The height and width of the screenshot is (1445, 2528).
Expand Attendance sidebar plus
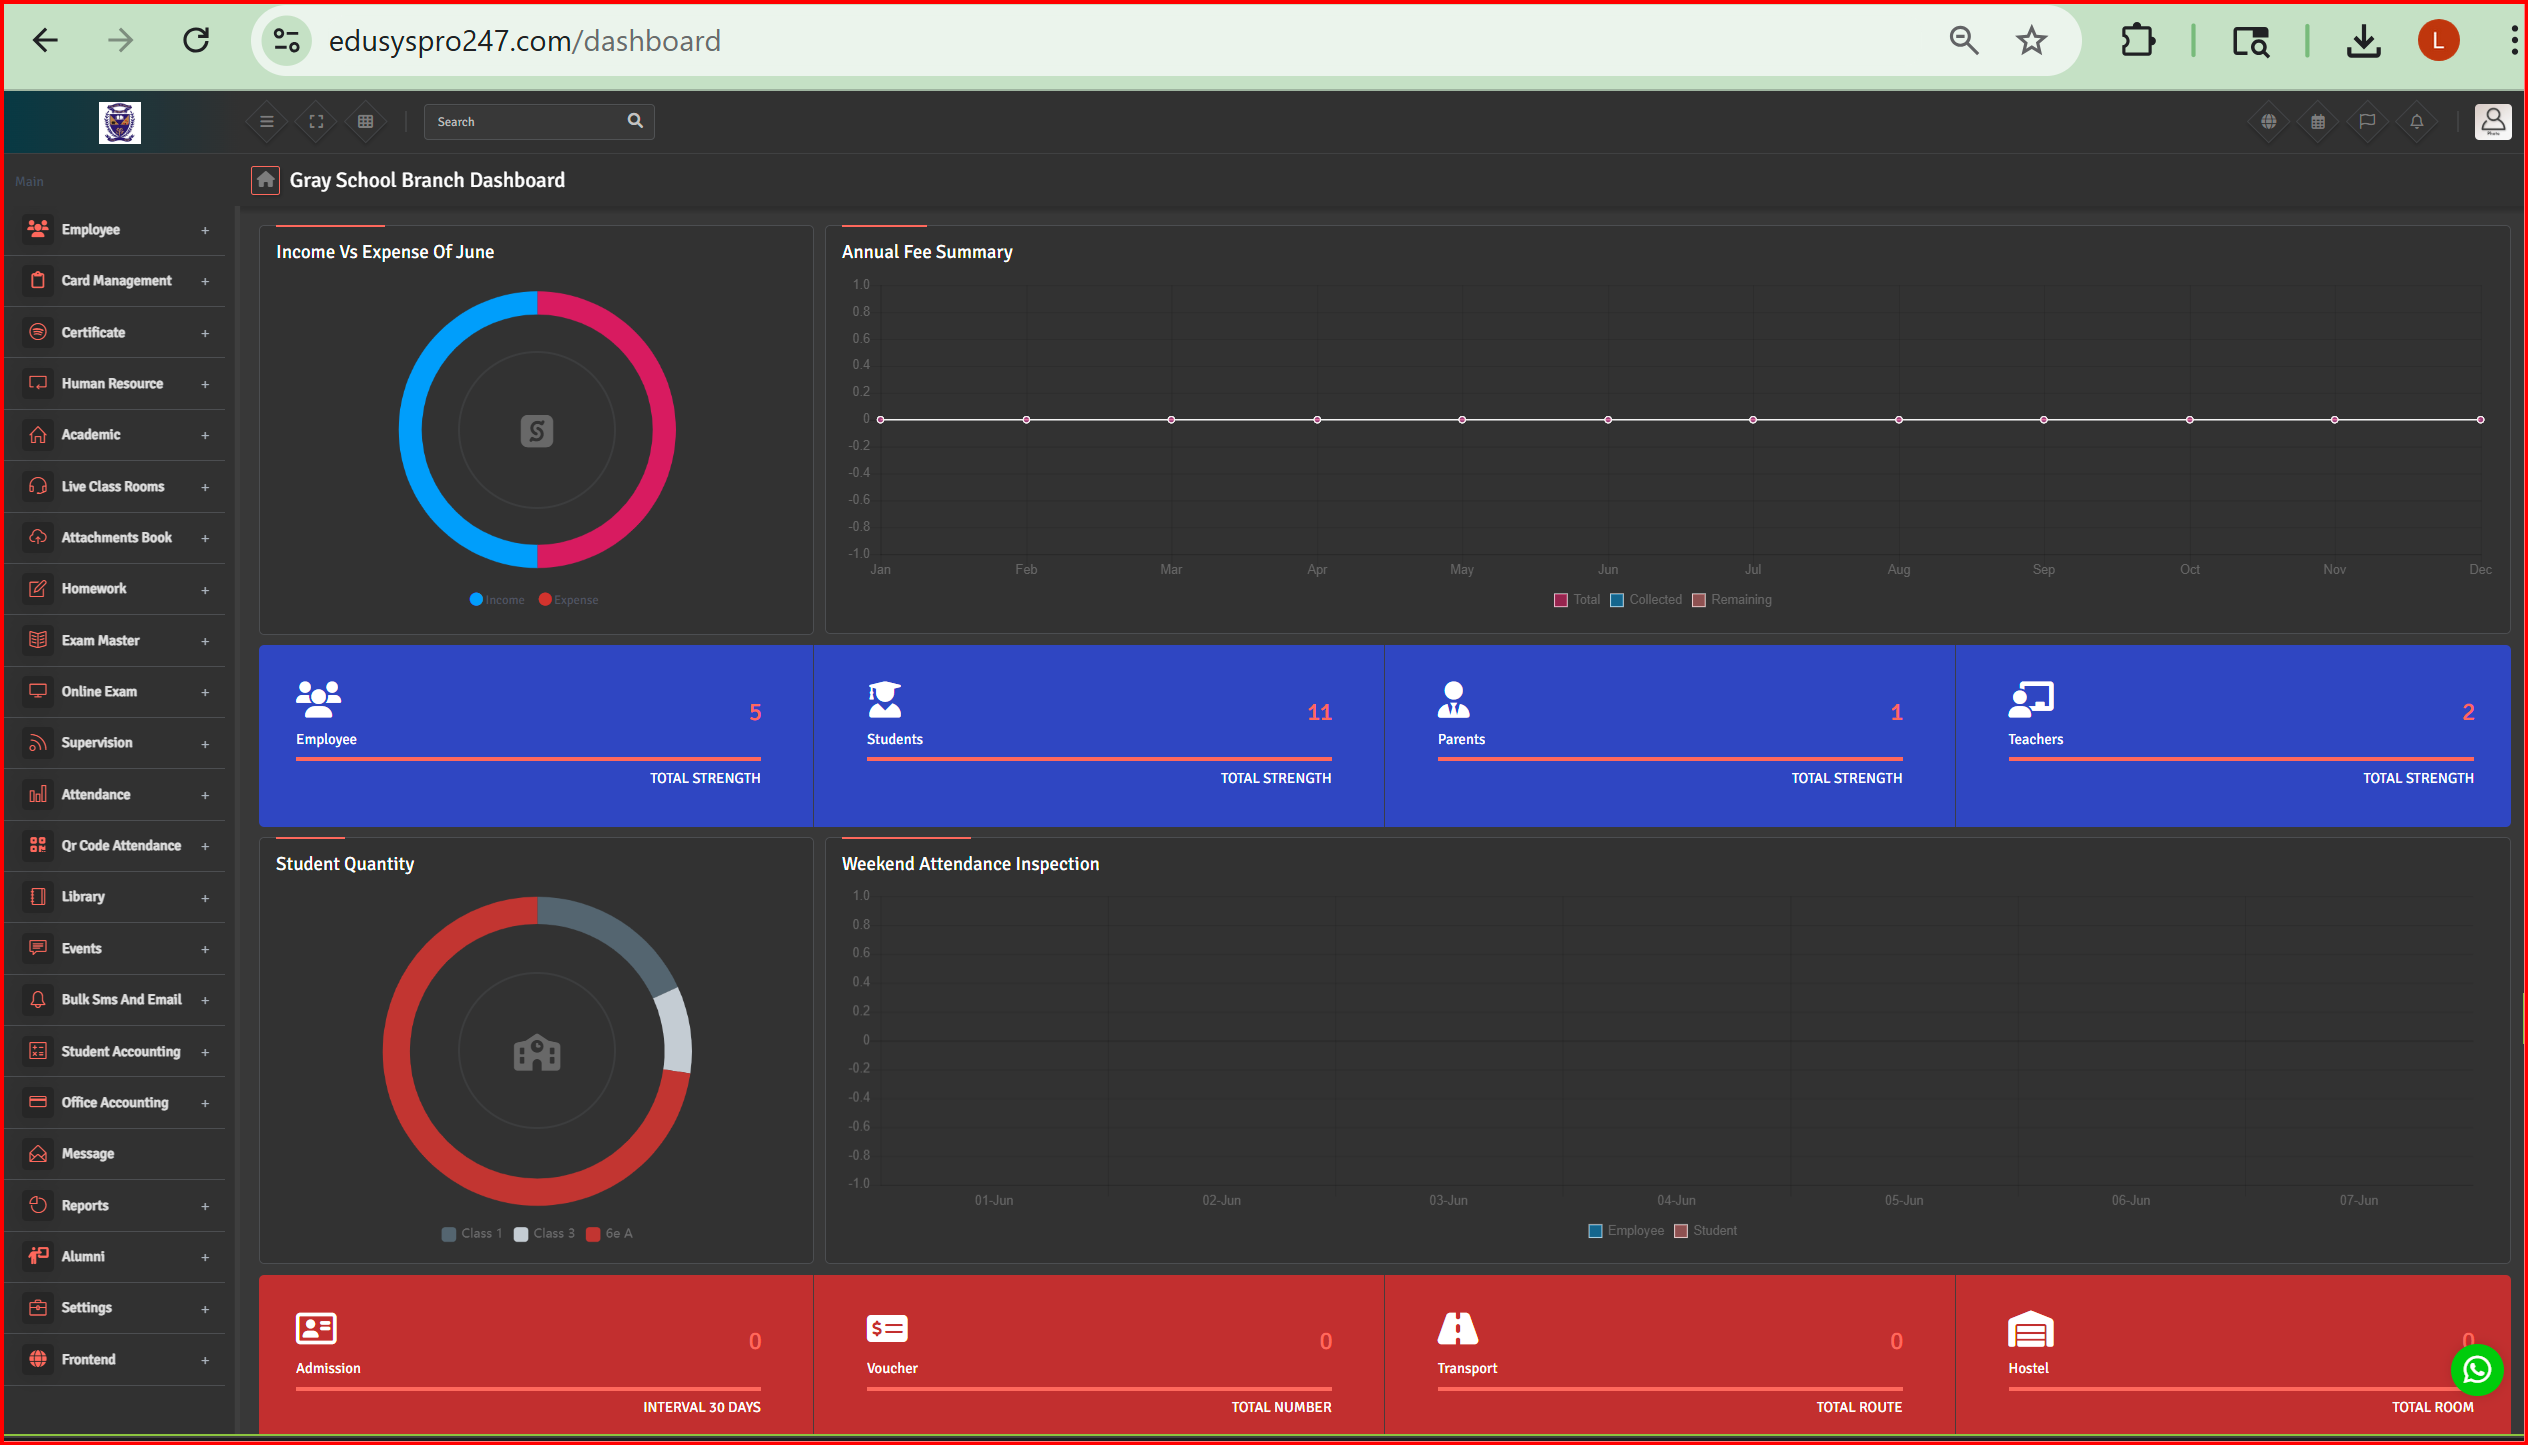point(205,795)
